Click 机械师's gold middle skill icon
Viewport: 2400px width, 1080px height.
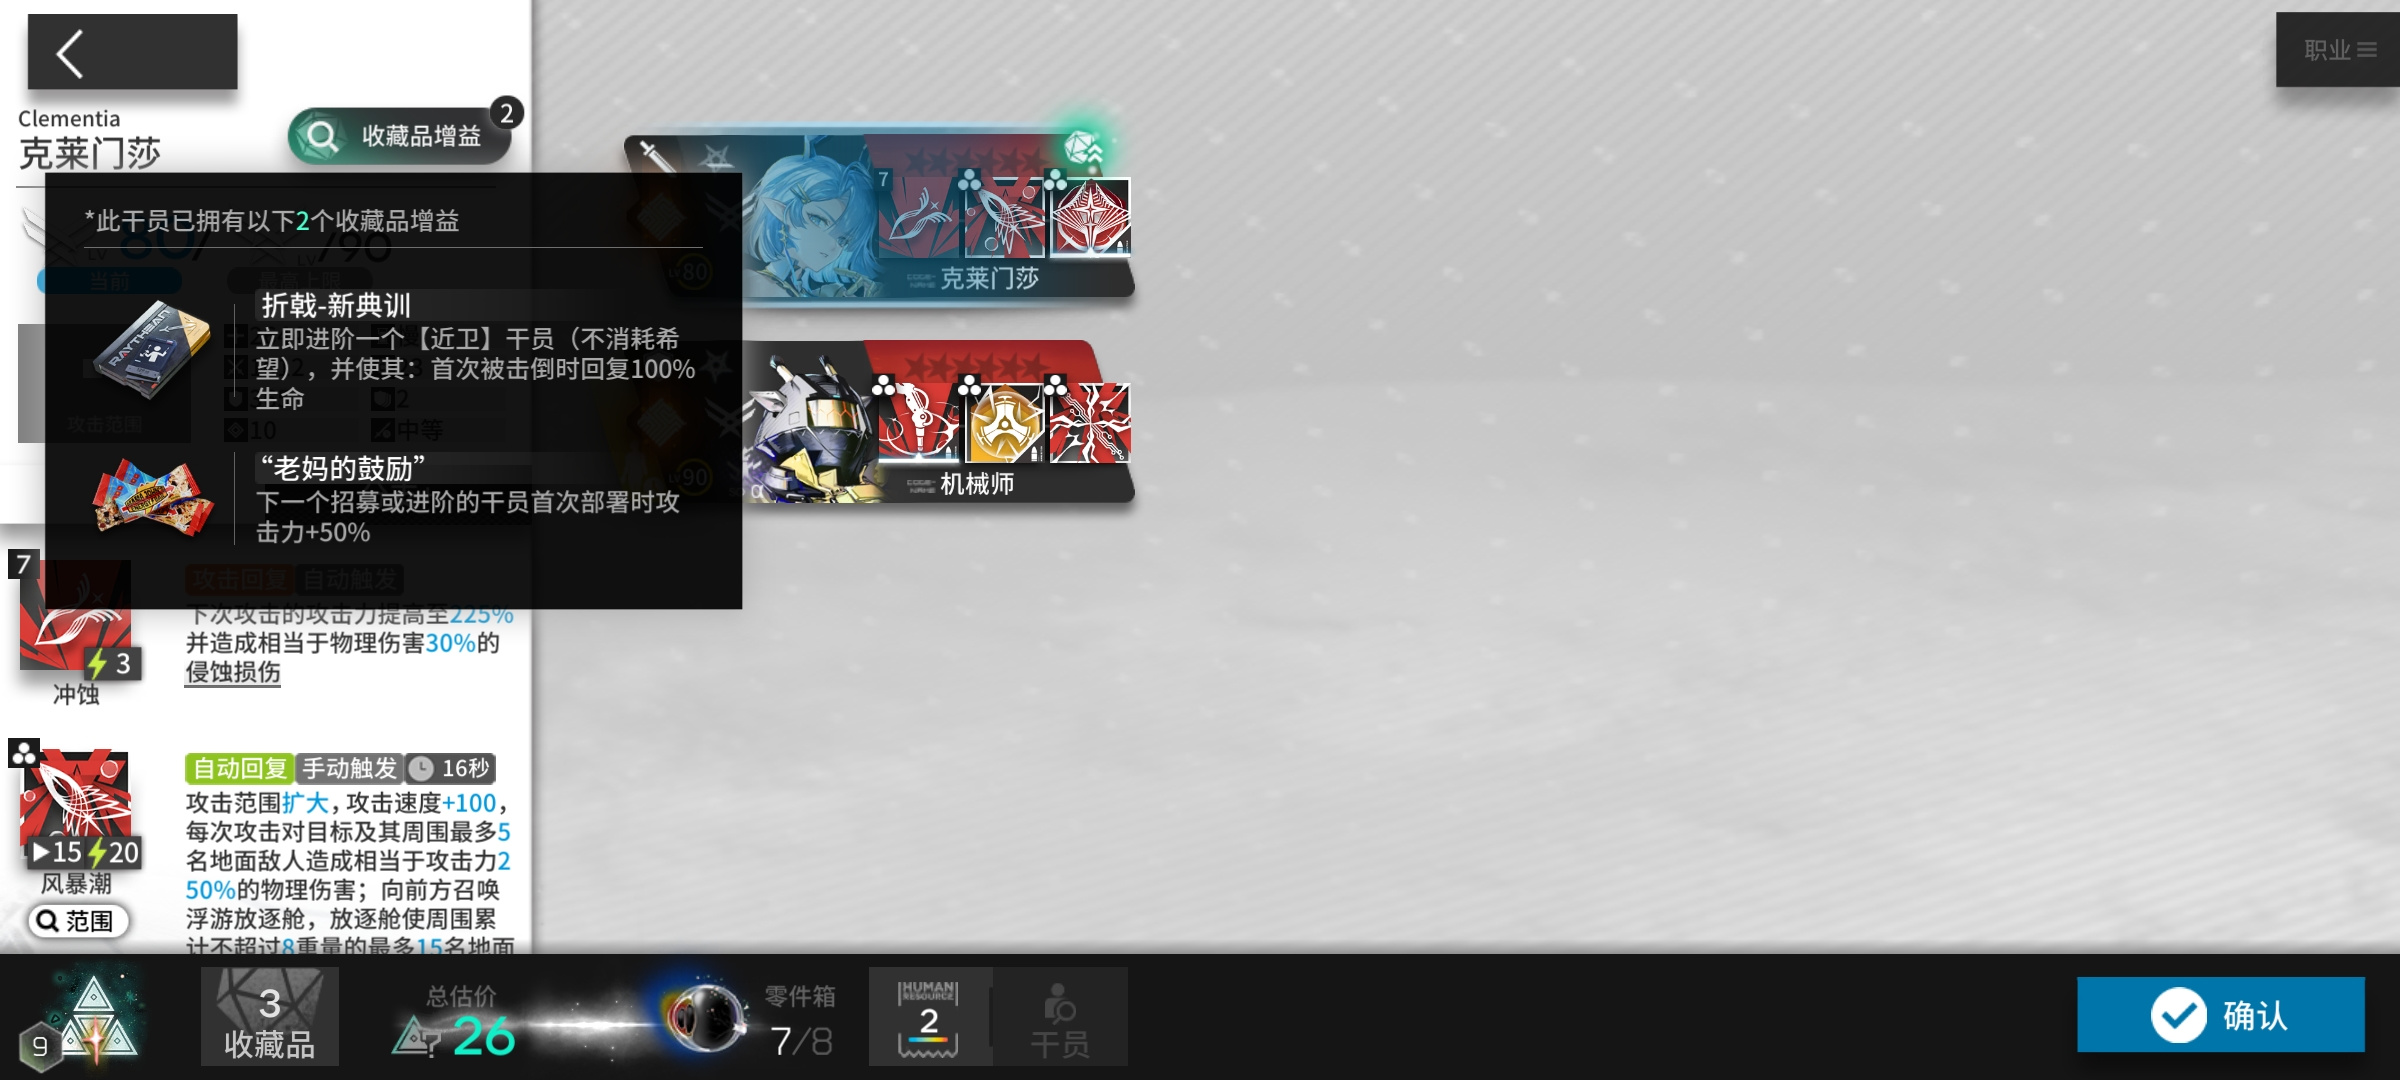pyautogui.click(x=1004, y=422)
